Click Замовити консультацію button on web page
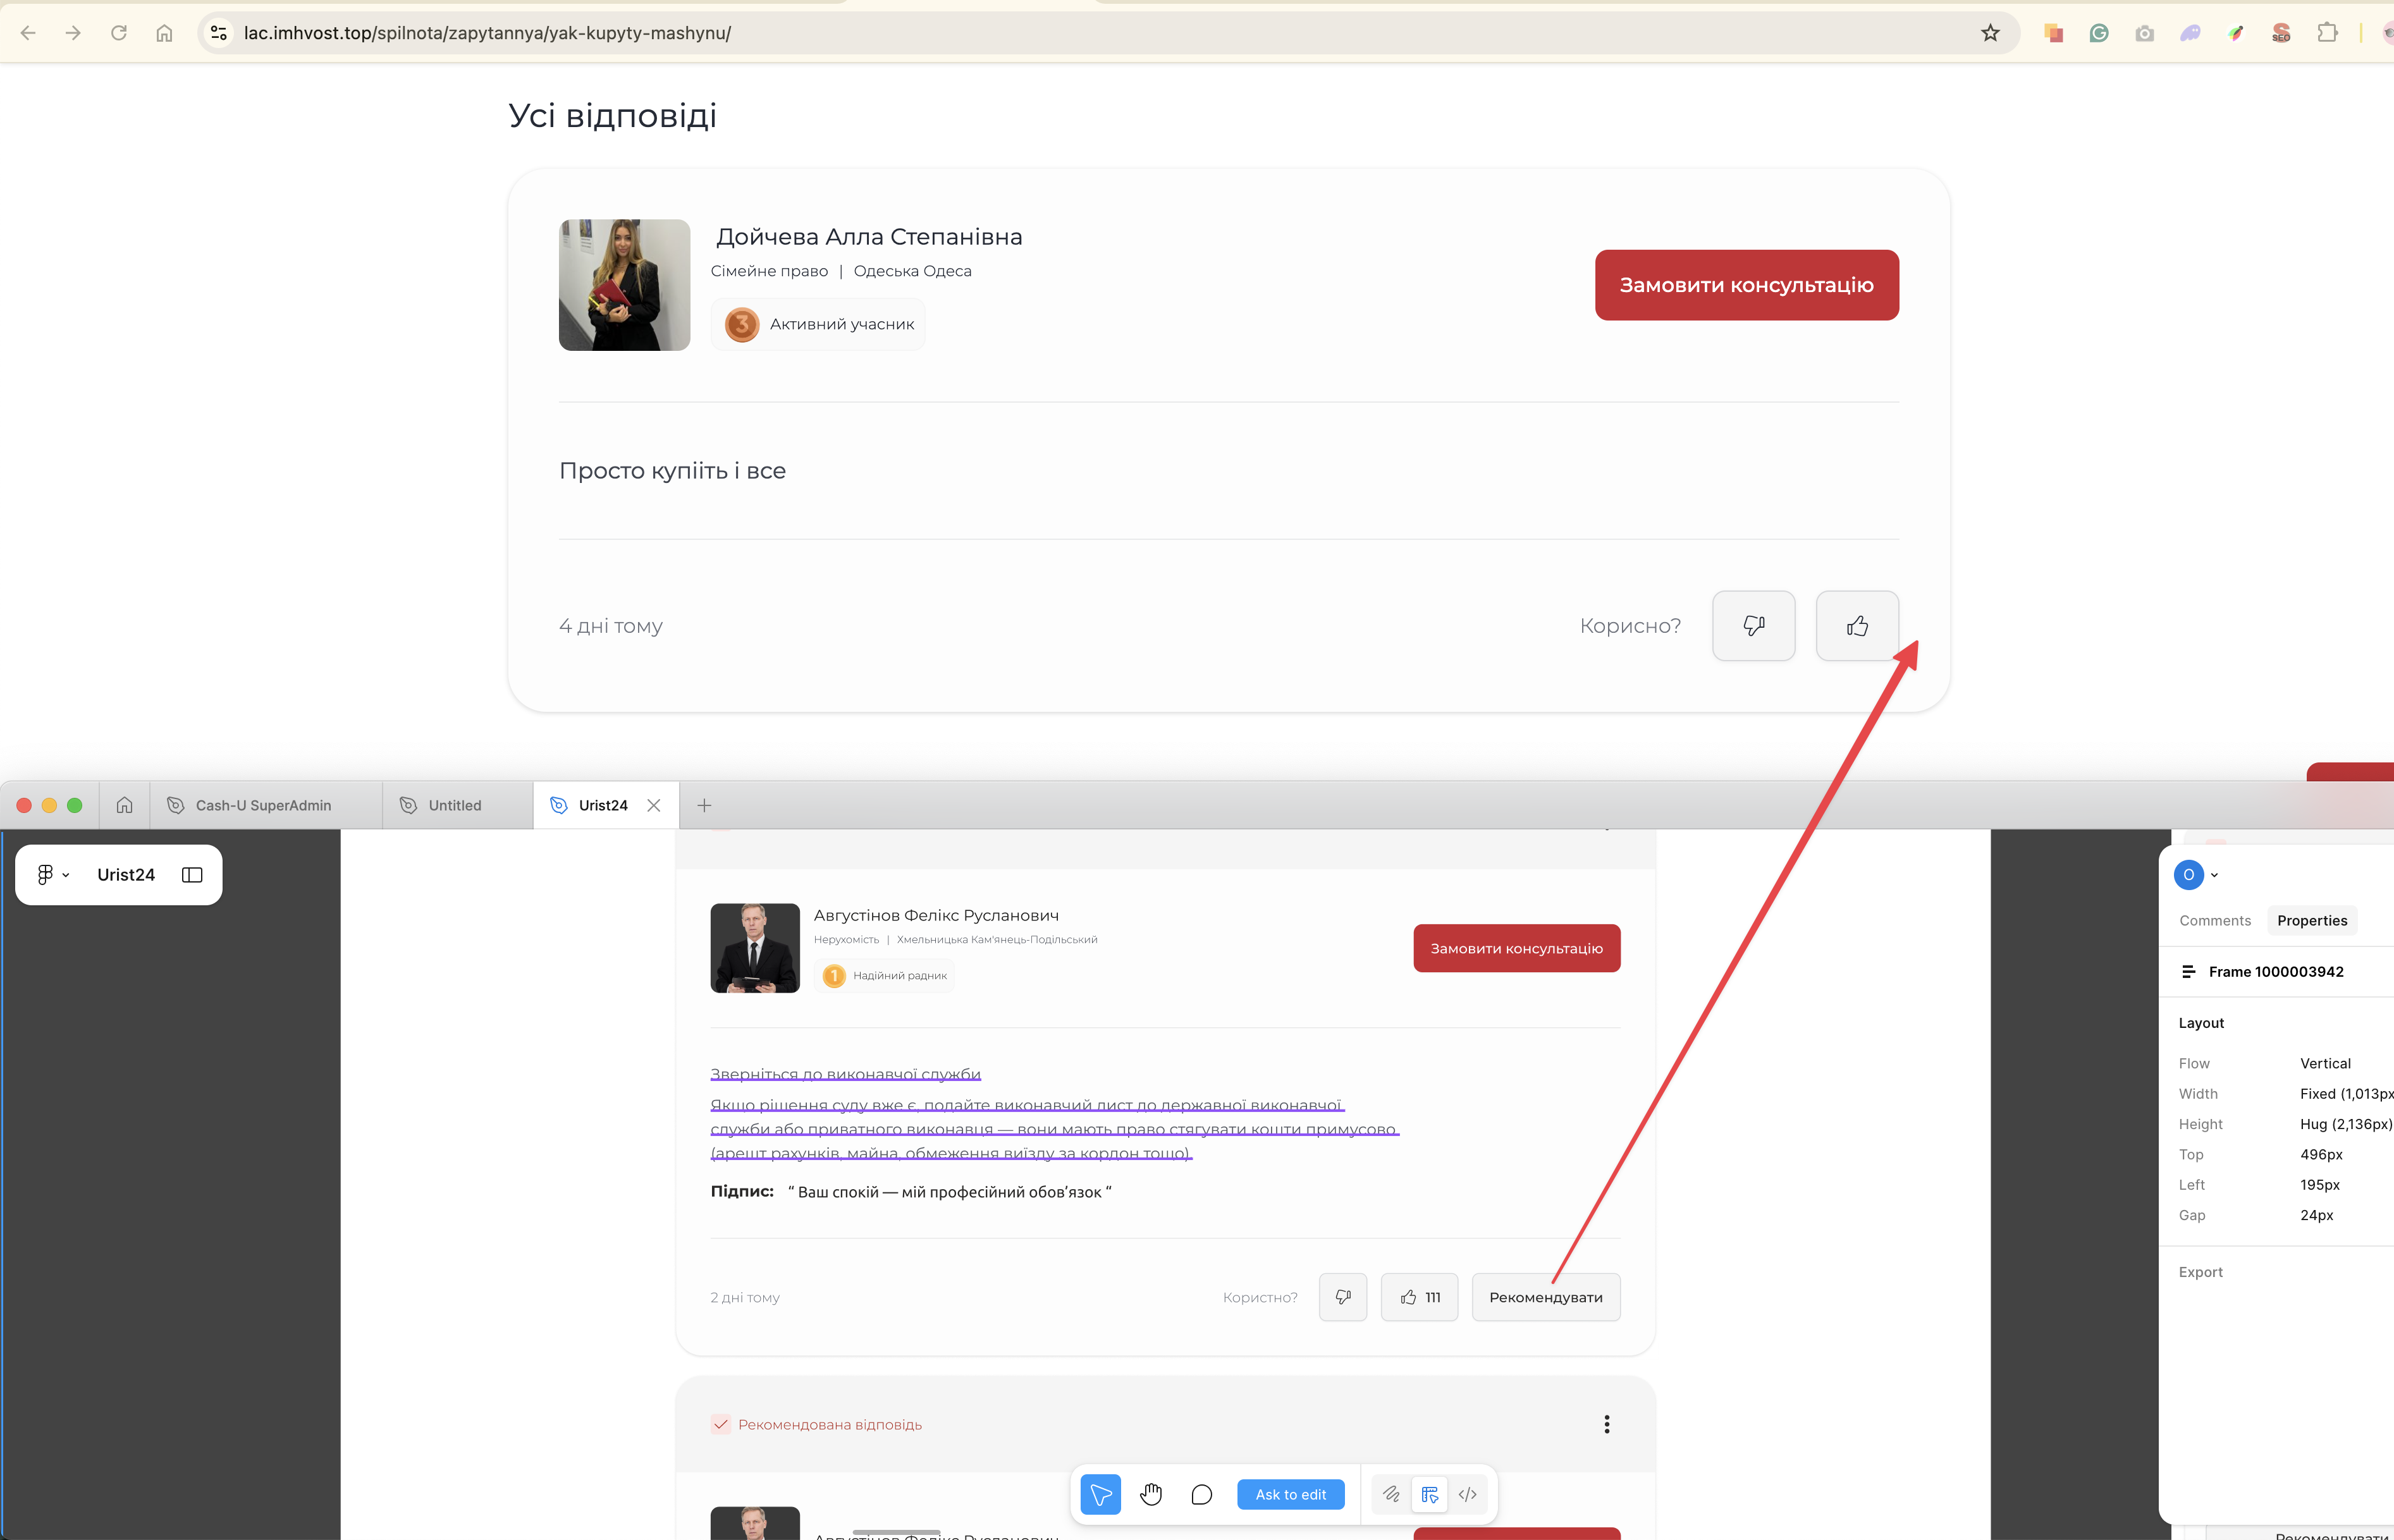 click(1746, 285)
